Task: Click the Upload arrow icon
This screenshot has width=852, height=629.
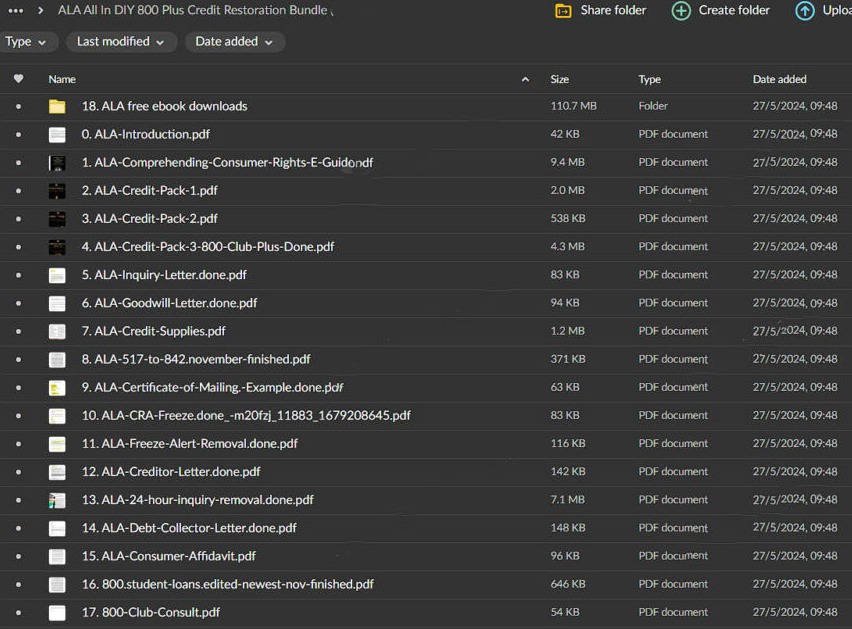Action: click(805, 11)
